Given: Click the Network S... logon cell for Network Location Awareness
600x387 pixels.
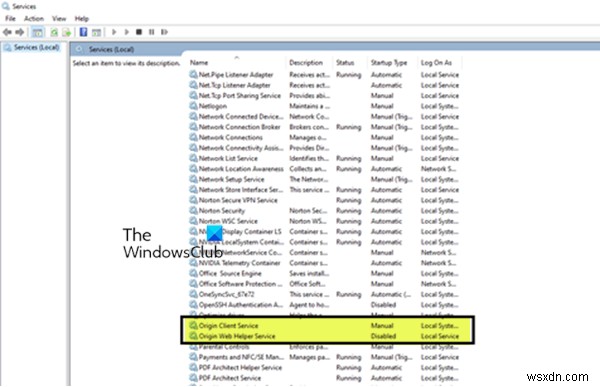Looking at the screenshot, I should [x=439, y=169].
